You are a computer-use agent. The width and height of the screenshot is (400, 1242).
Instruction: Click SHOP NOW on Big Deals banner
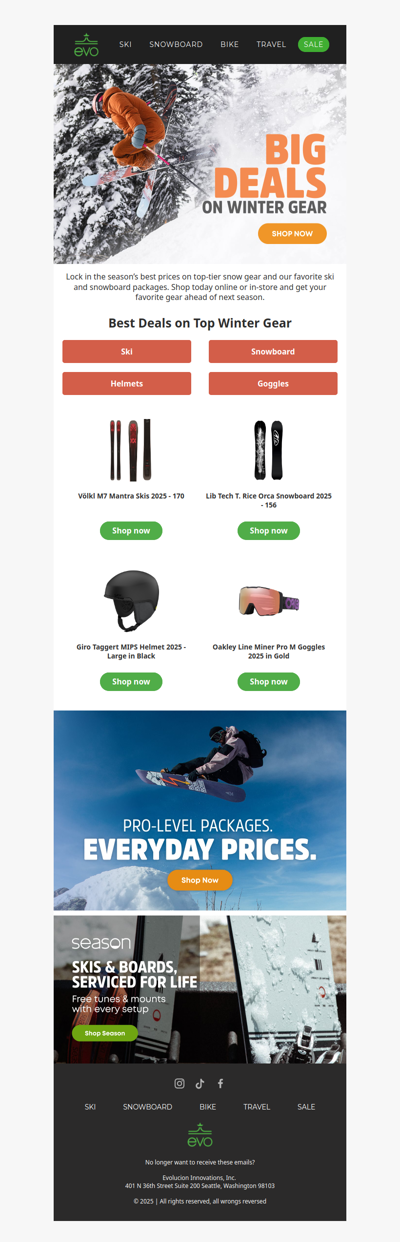tap(292, 233)
